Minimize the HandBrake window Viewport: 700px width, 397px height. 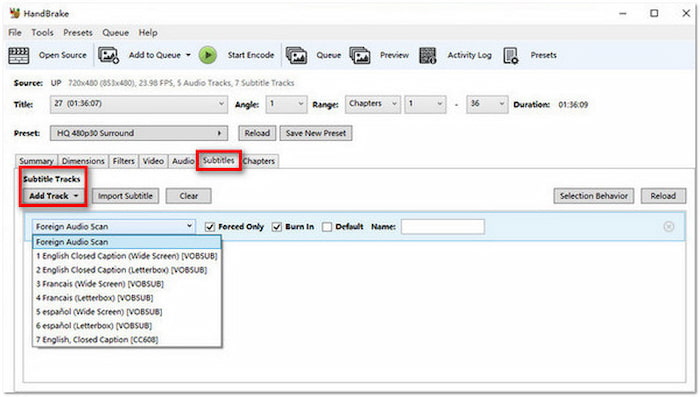tap(623, 13)
